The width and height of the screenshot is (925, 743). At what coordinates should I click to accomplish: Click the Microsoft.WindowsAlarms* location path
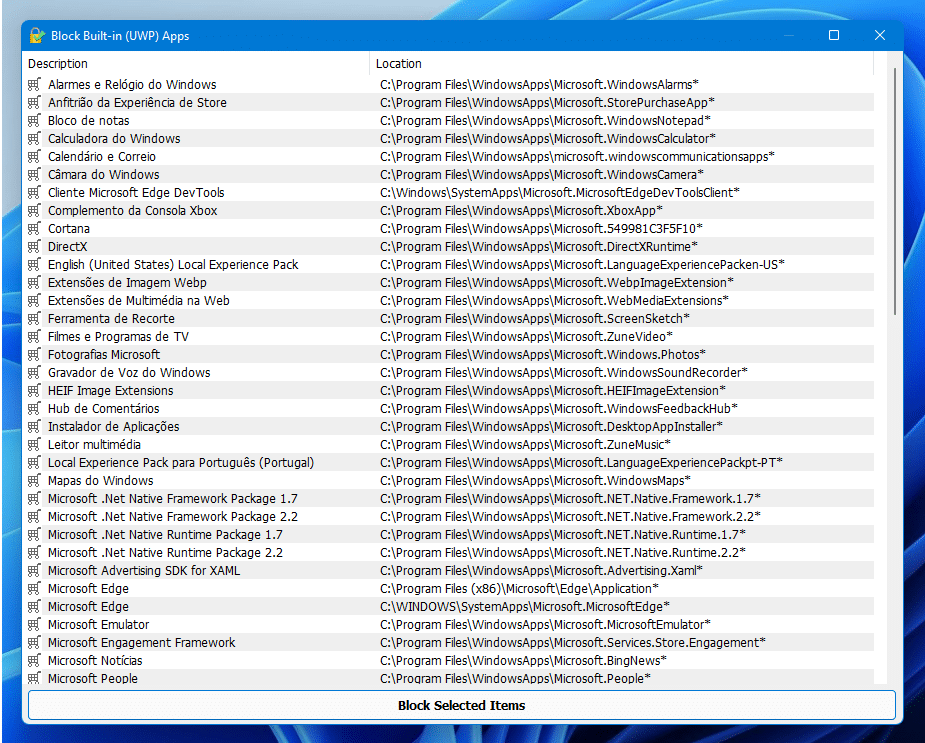pos(539,84)
